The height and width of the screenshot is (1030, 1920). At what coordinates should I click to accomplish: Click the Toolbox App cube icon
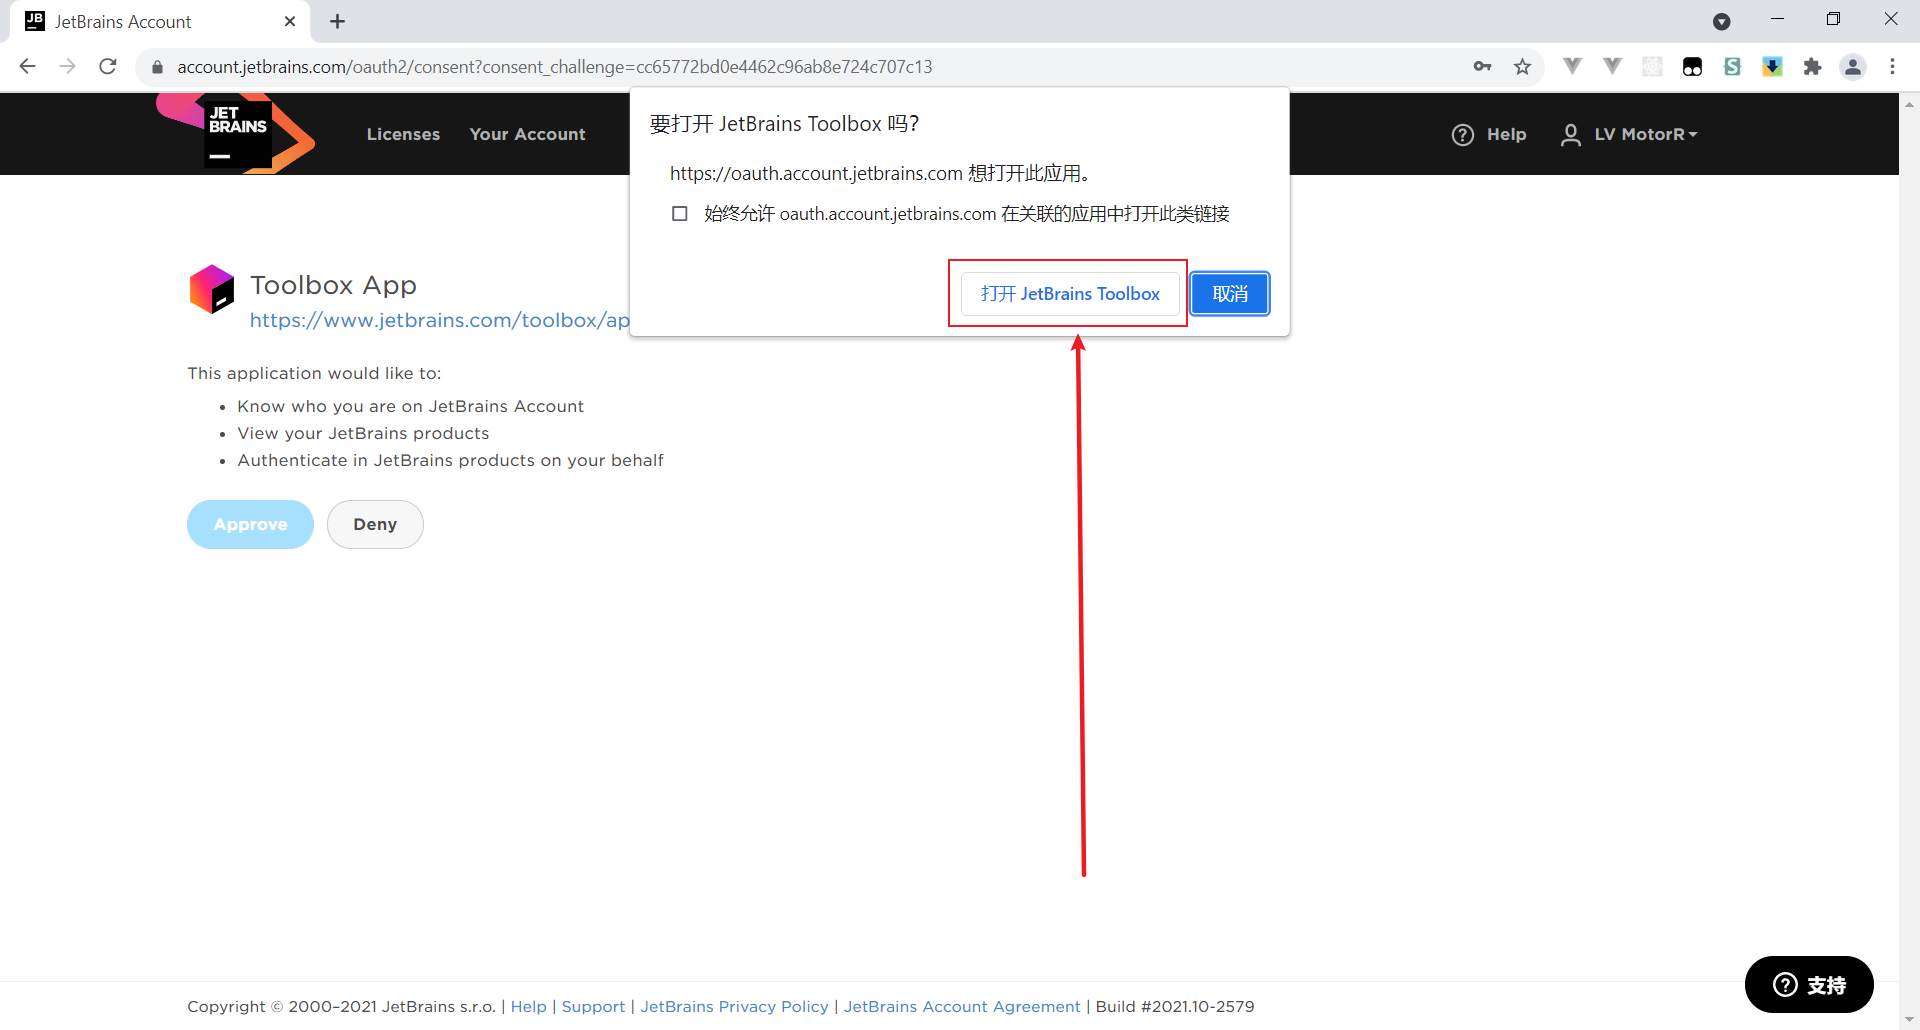(212, 289)
